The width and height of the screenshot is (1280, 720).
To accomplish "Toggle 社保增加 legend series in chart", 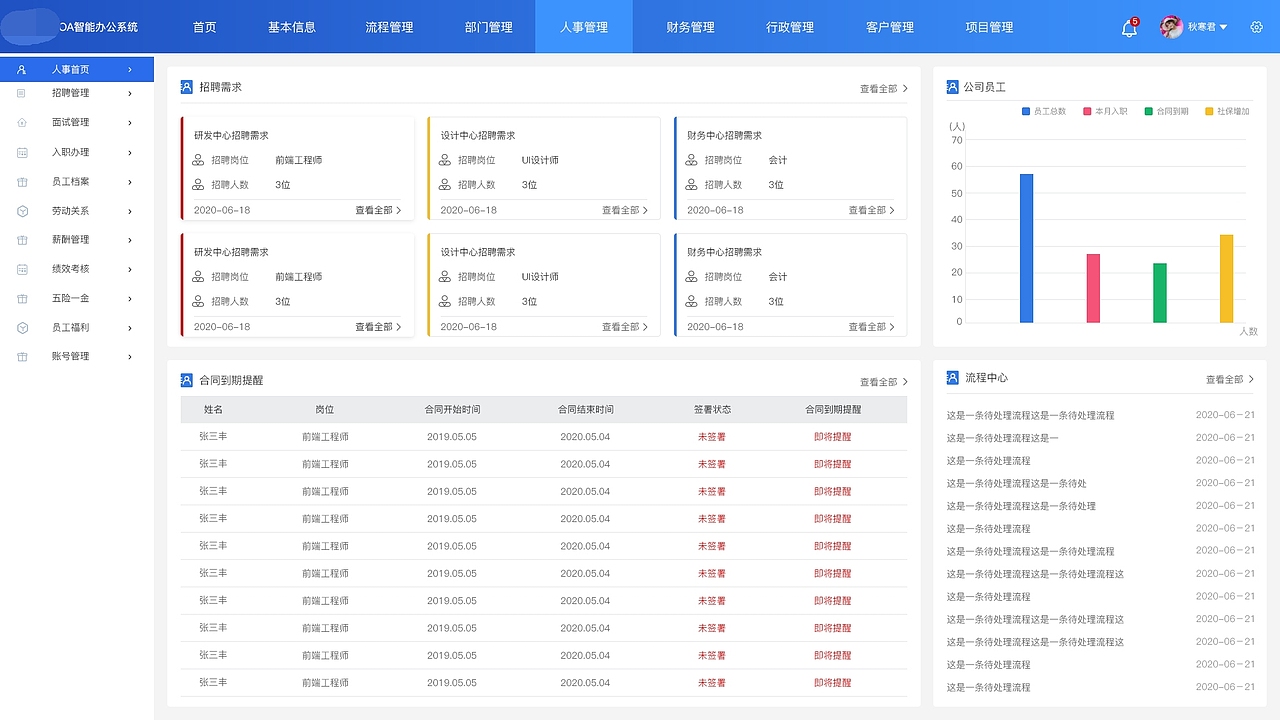I will pos(1228,111).
